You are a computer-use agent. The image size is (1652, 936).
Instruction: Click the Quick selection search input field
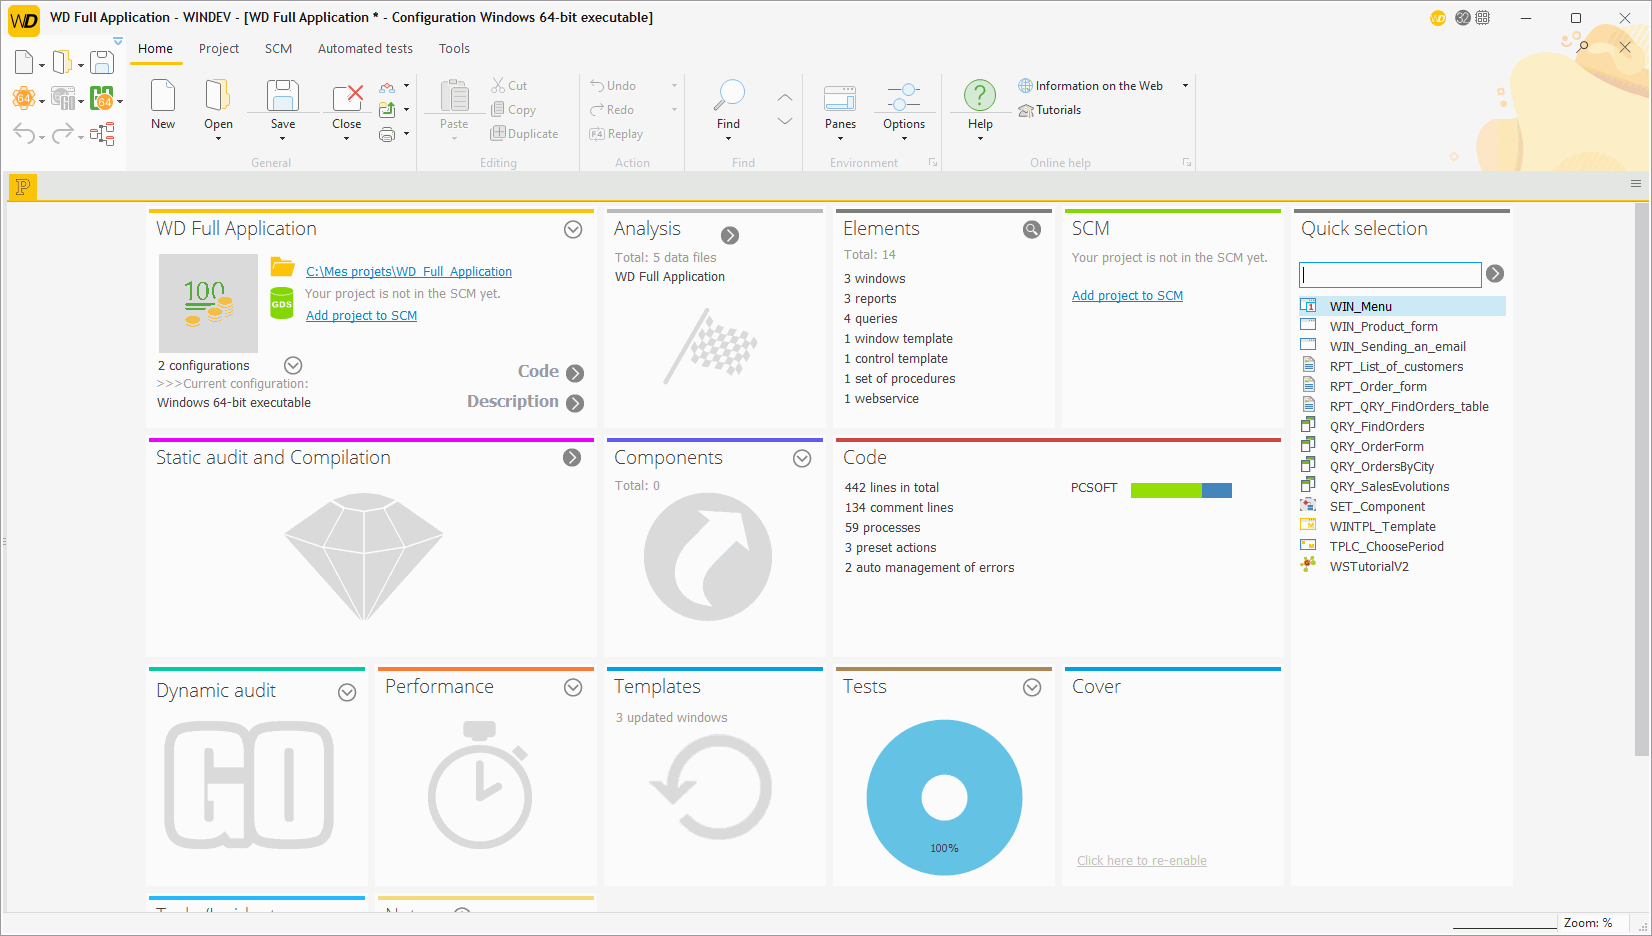1390,274
